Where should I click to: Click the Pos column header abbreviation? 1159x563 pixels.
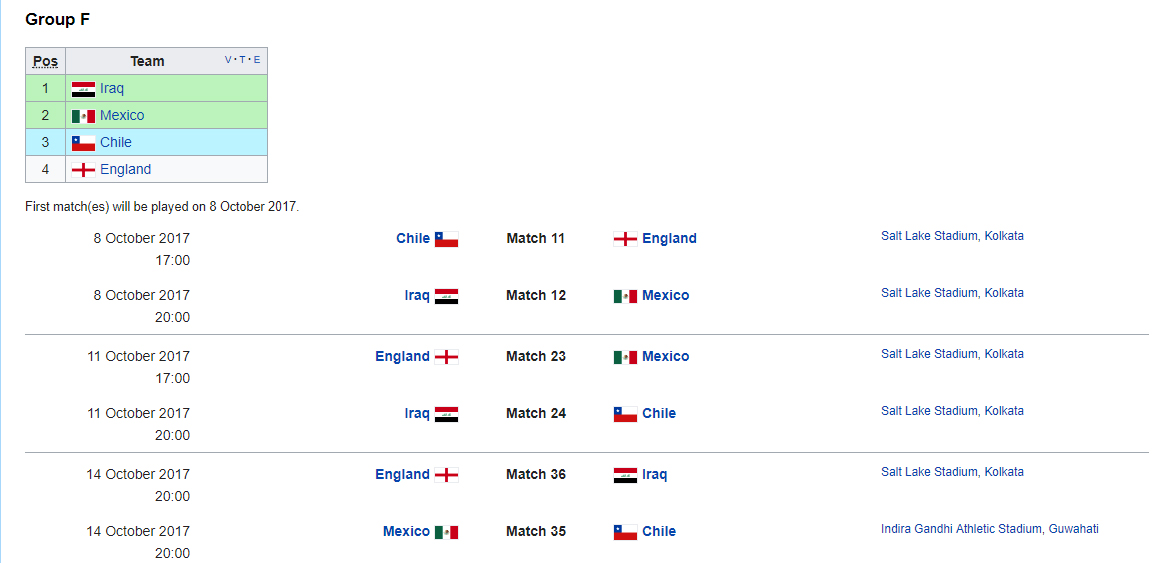45,61
